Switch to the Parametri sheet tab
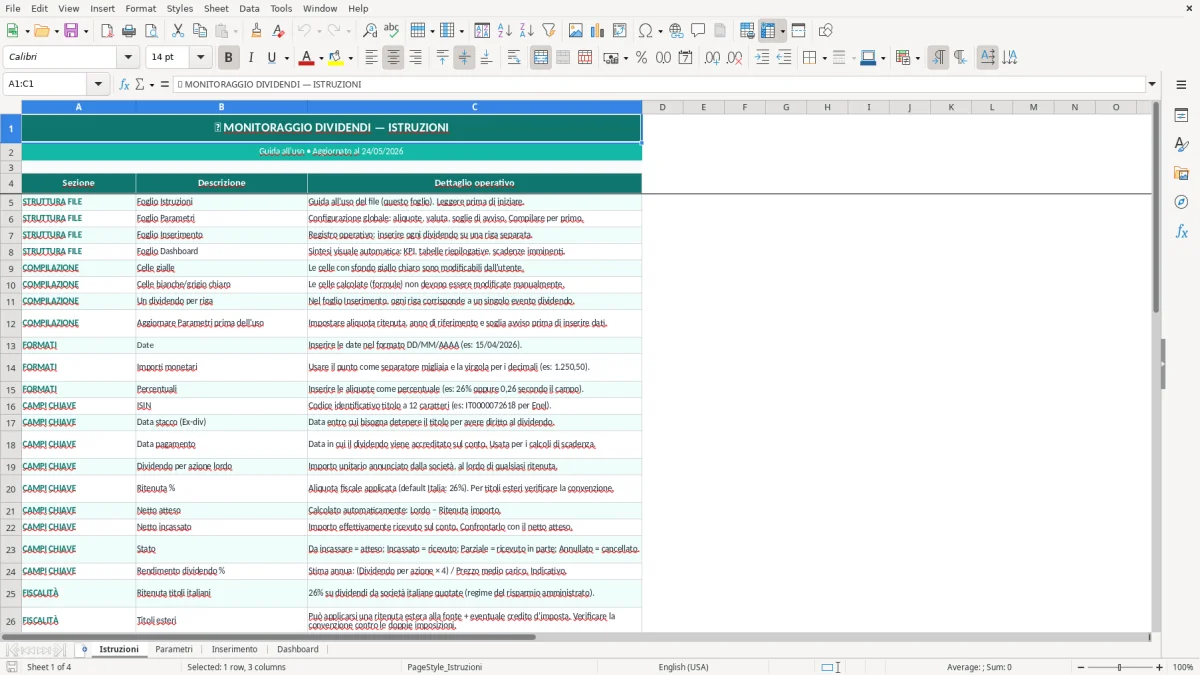 tap(174, 649)
